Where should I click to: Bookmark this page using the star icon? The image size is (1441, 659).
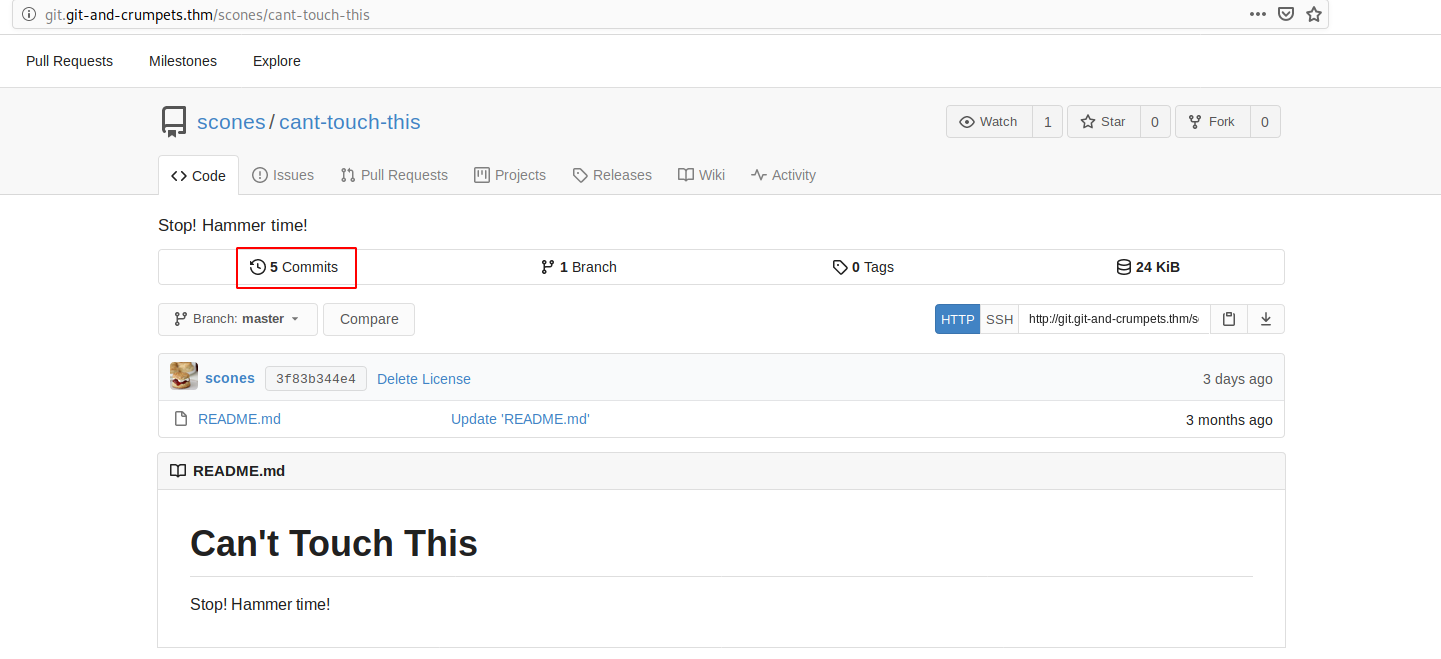[1314, 14]
